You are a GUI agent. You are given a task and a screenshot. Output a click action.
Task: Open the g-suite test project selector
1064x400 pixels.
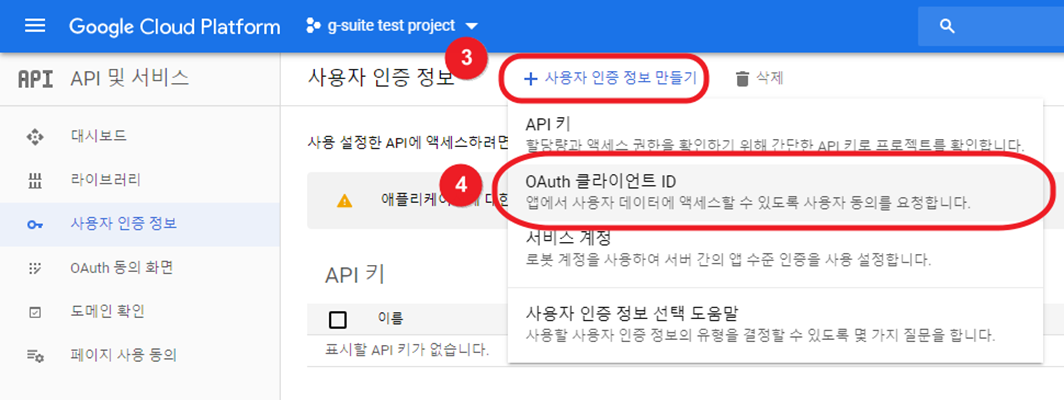click(392, 26)
